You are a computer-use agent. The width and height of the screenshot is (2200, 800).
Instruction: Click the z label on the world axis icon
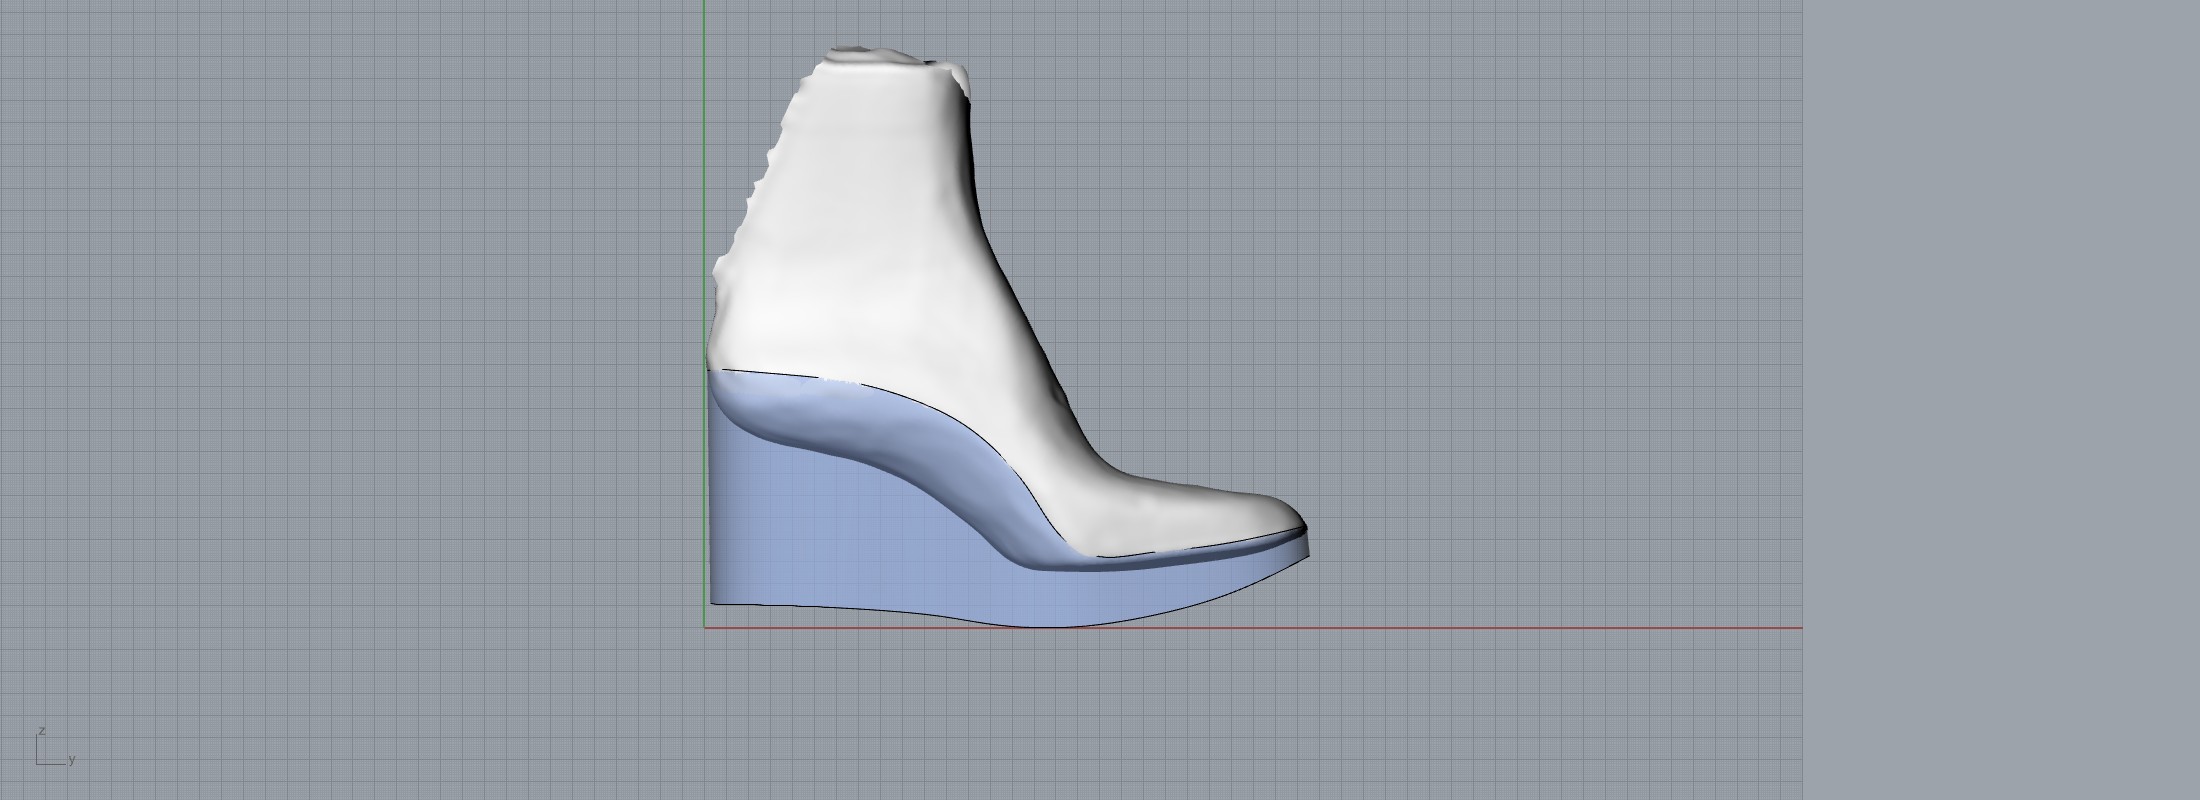42,731
